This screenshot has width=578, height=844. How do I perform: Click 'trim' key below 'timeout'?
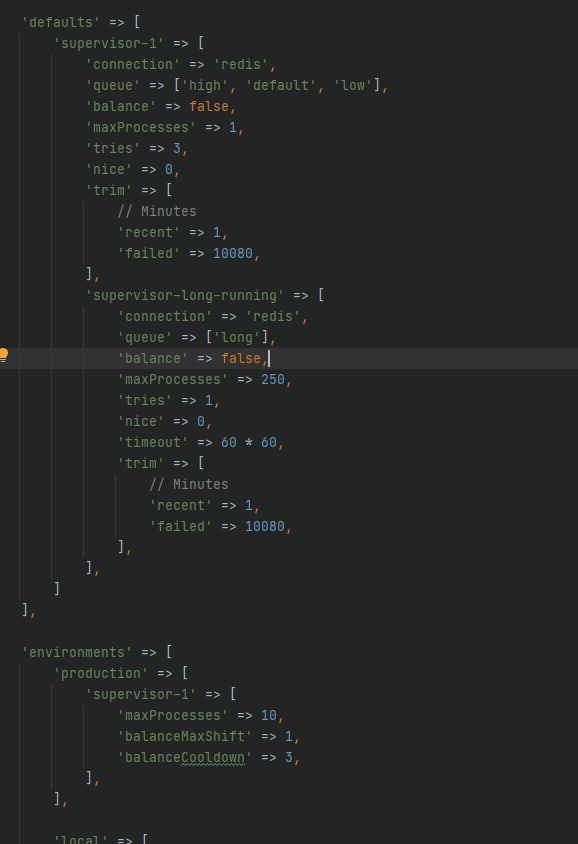(141, 463)
